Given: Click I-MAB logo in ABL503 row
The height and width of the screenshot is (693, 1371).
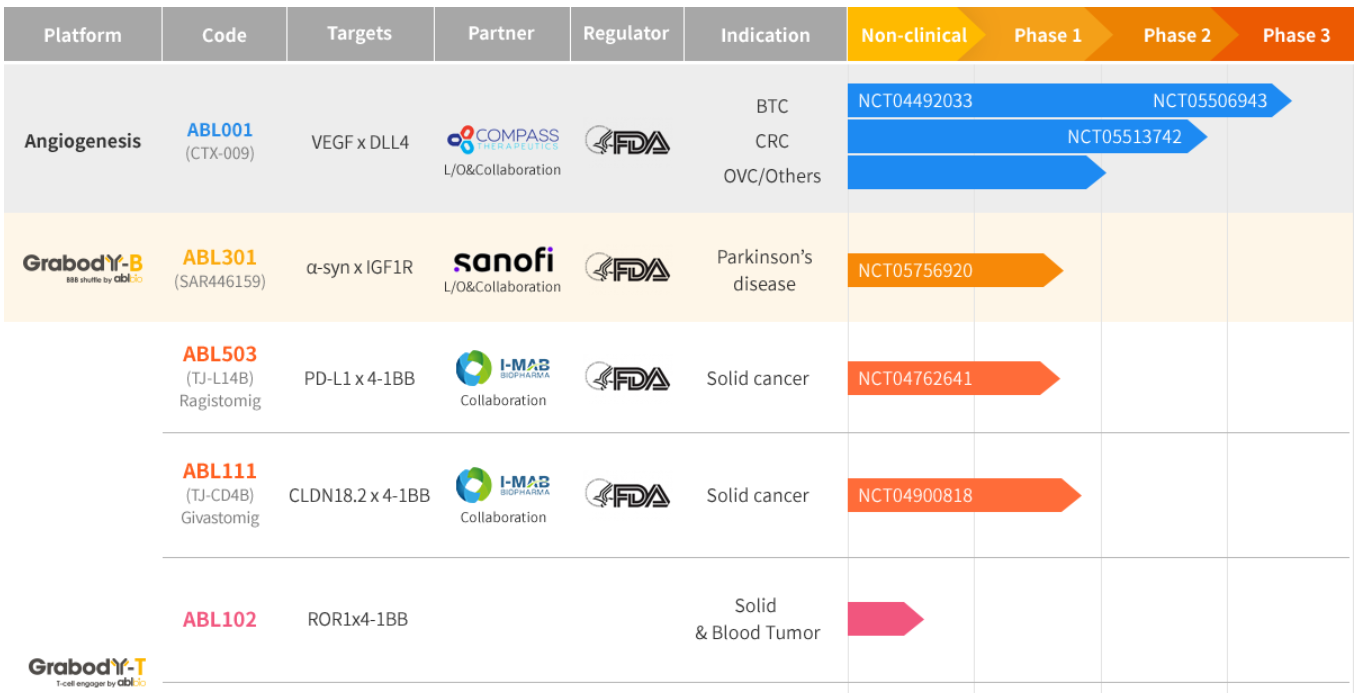Looking at the screenshot, I should point(503,368).
